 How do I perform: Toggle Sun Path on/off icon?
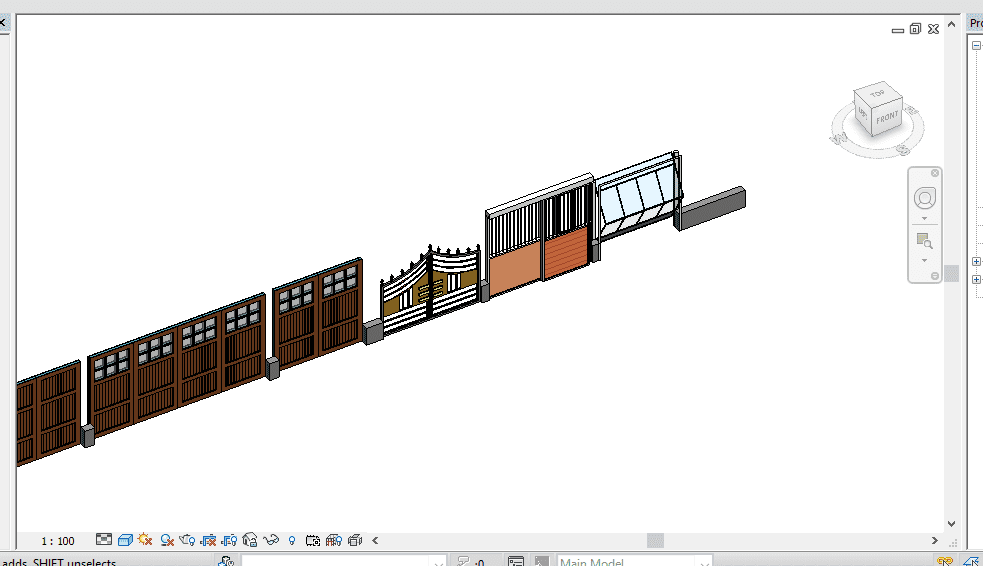[x=145, y=541]
